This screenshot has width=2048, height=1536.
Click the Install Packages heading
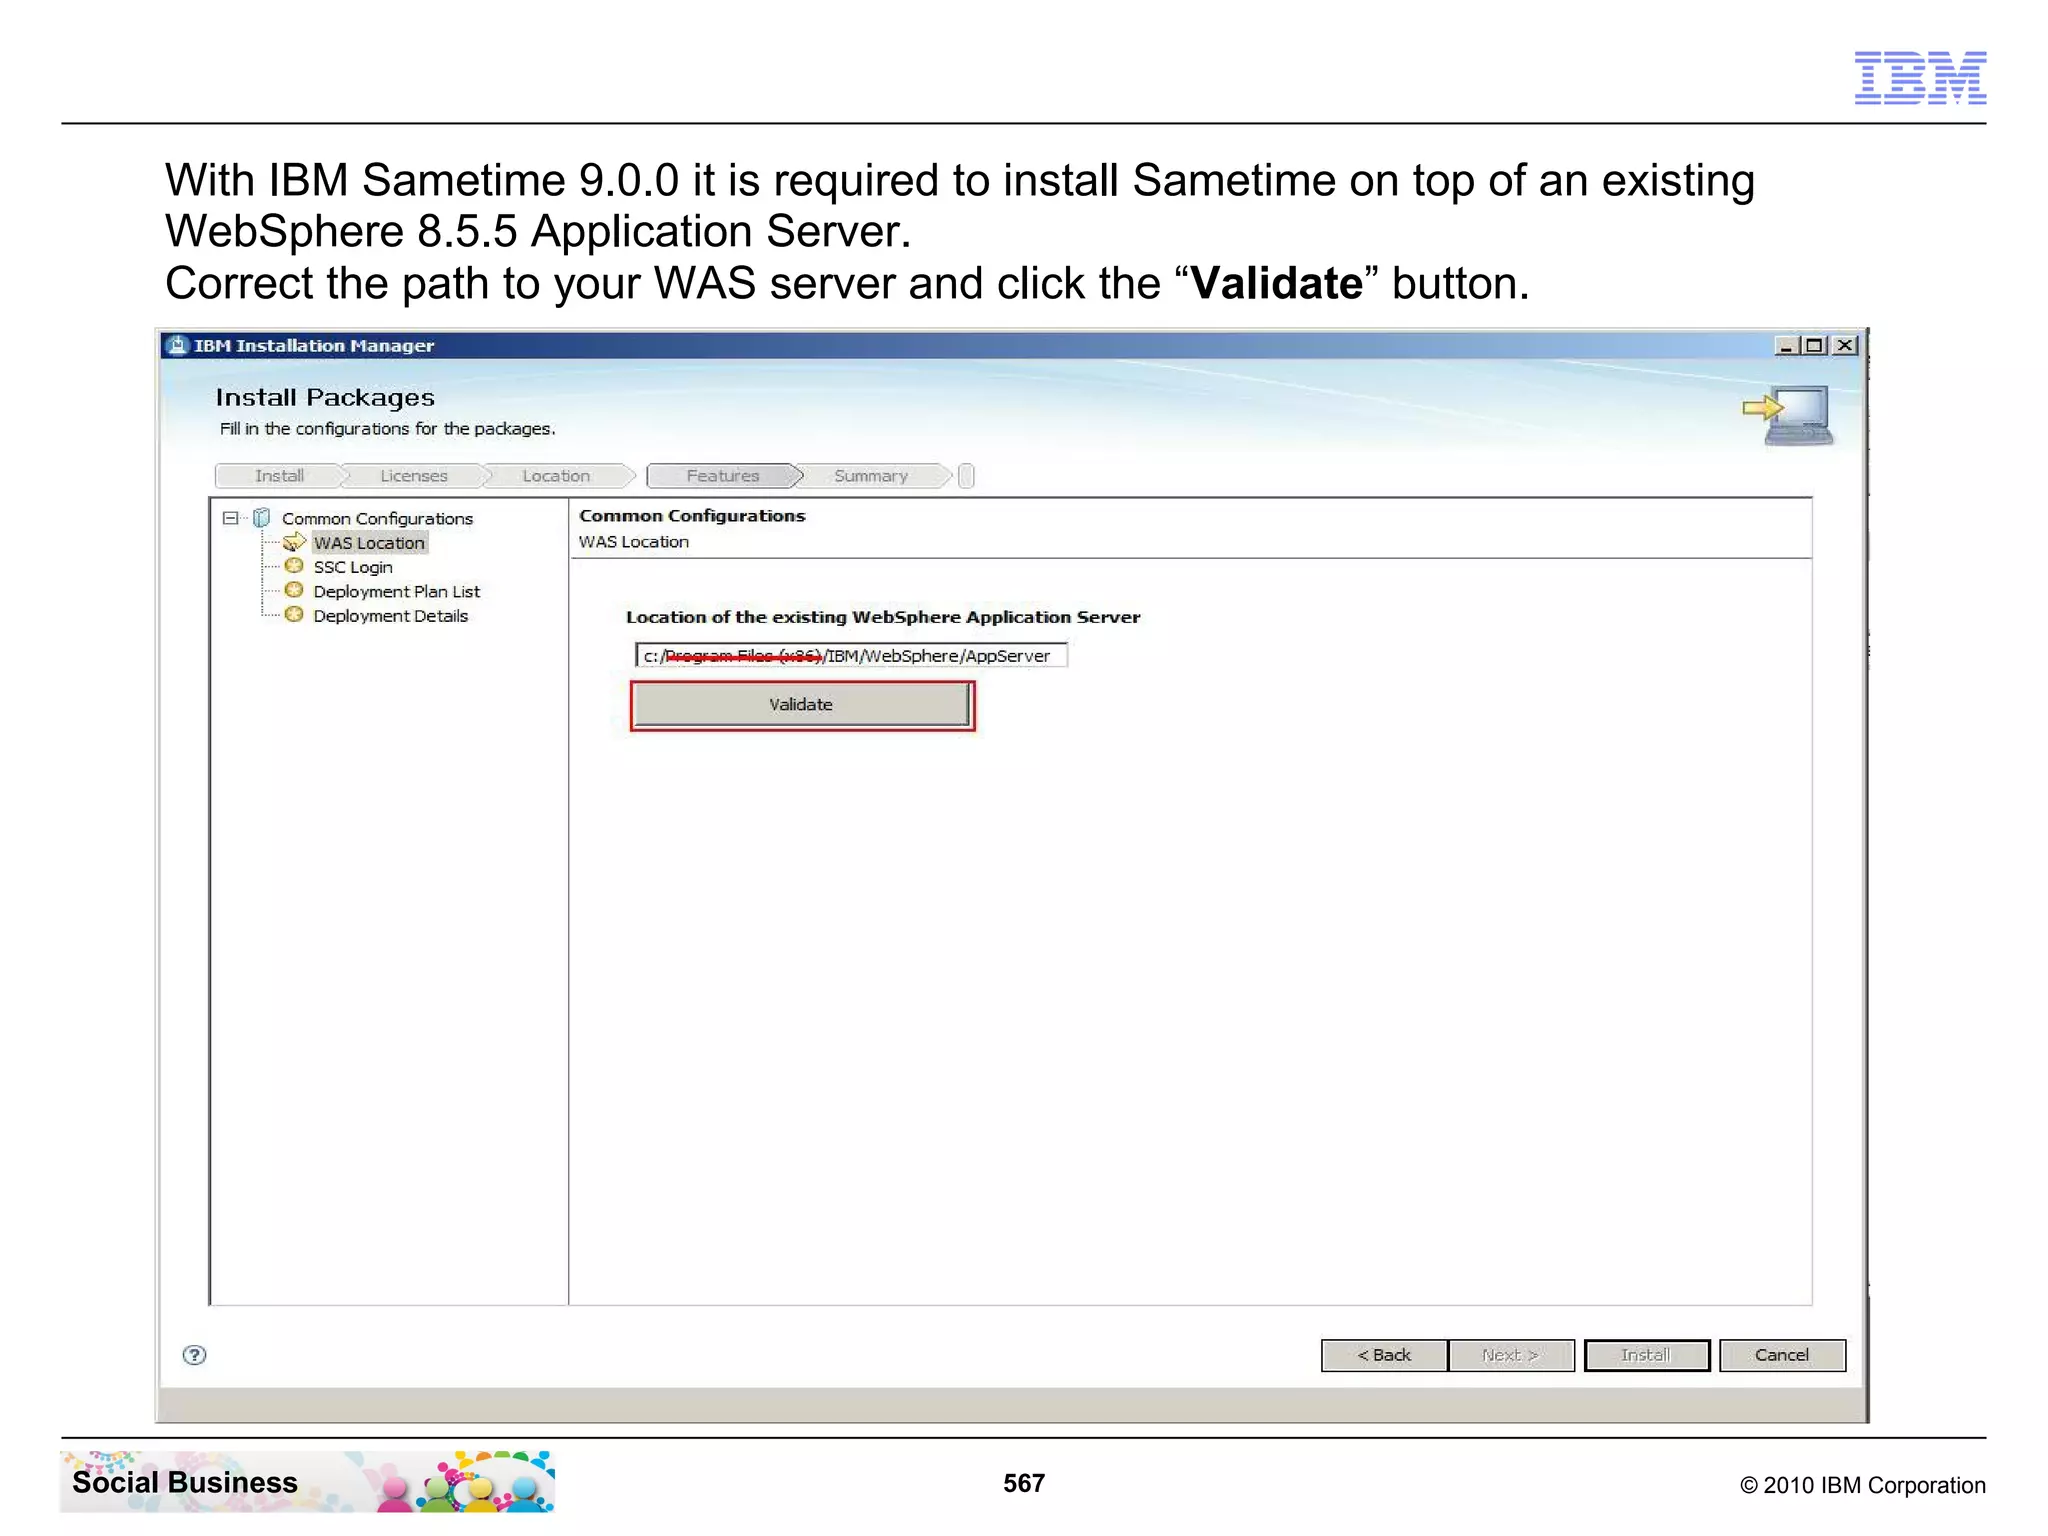click(325, 398)
